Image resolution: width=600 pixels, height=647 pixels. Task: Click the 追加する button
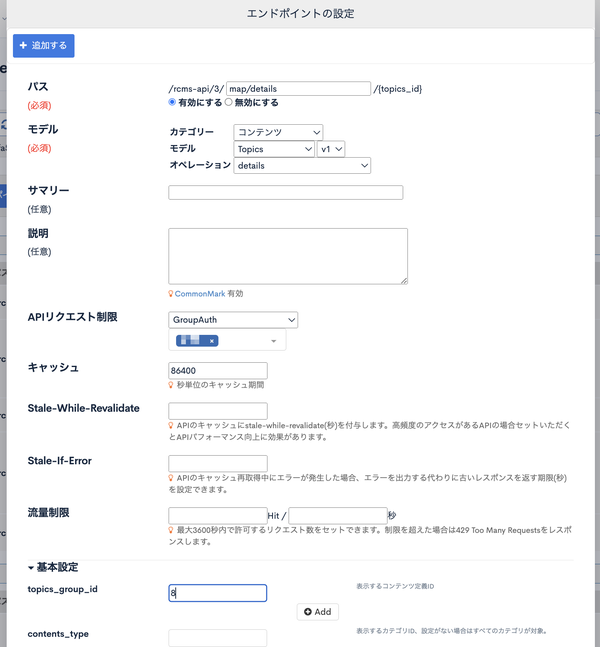tap(44, 45)
